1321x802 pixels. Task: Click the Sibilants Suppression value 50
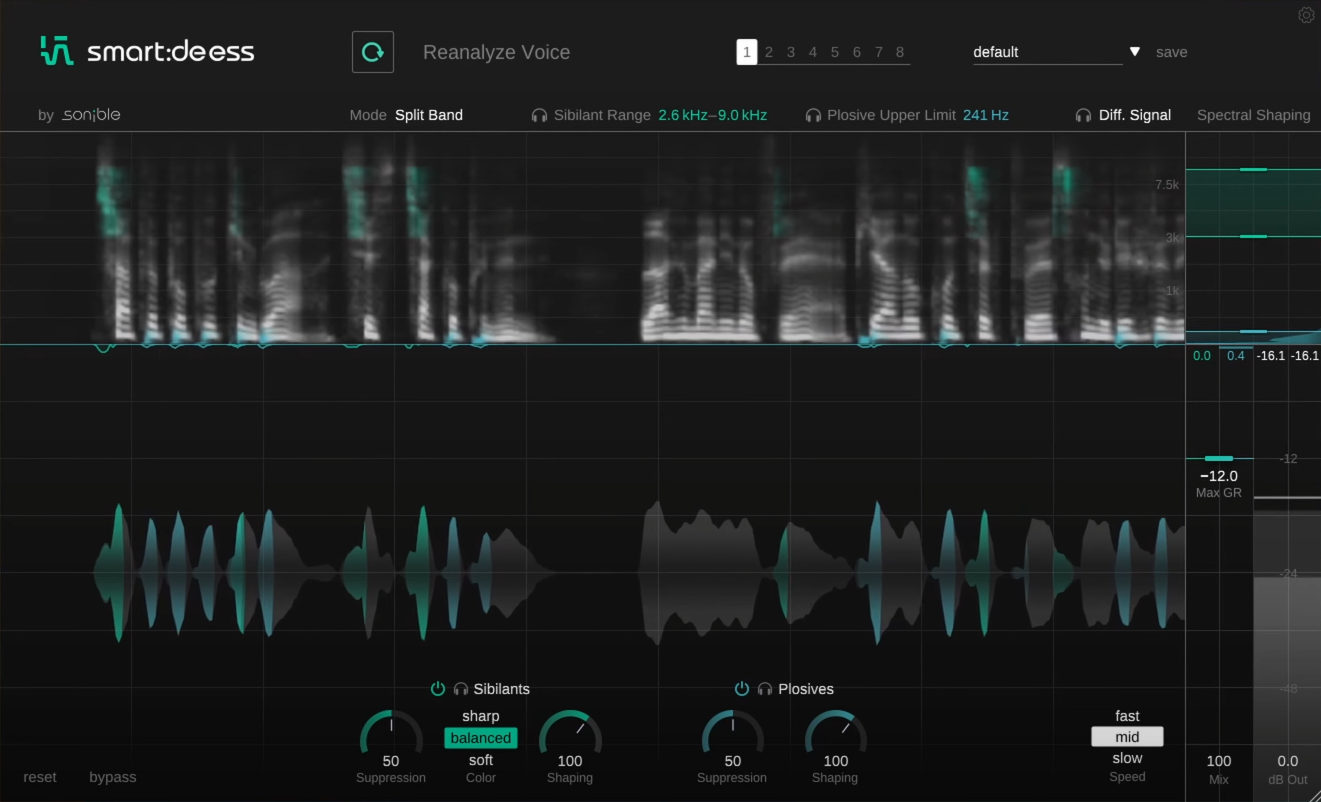pyautogui.click(x=391, y=761)
